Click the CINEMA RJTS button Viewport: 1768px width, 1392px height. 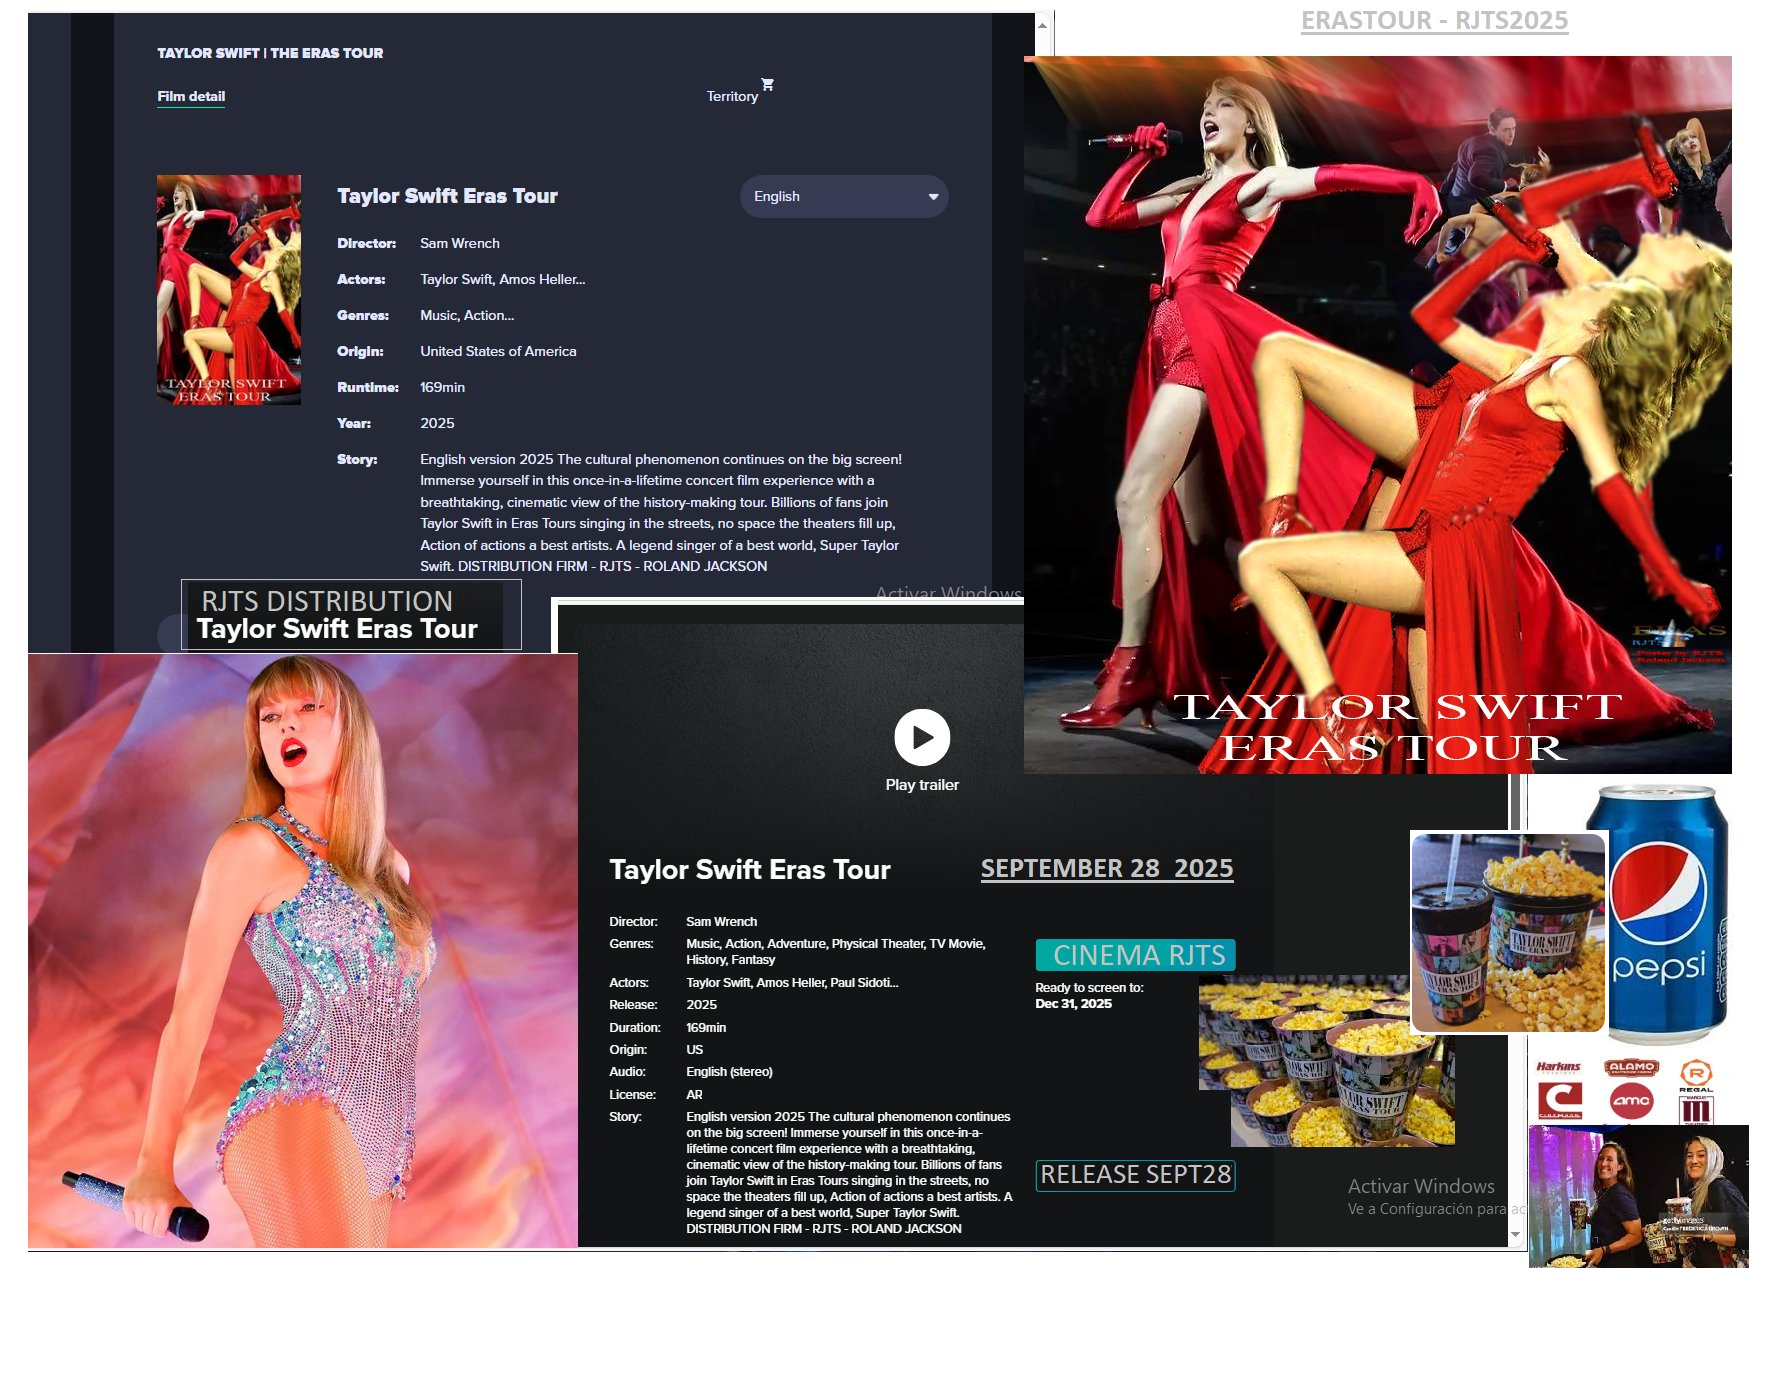[1136, 955]
